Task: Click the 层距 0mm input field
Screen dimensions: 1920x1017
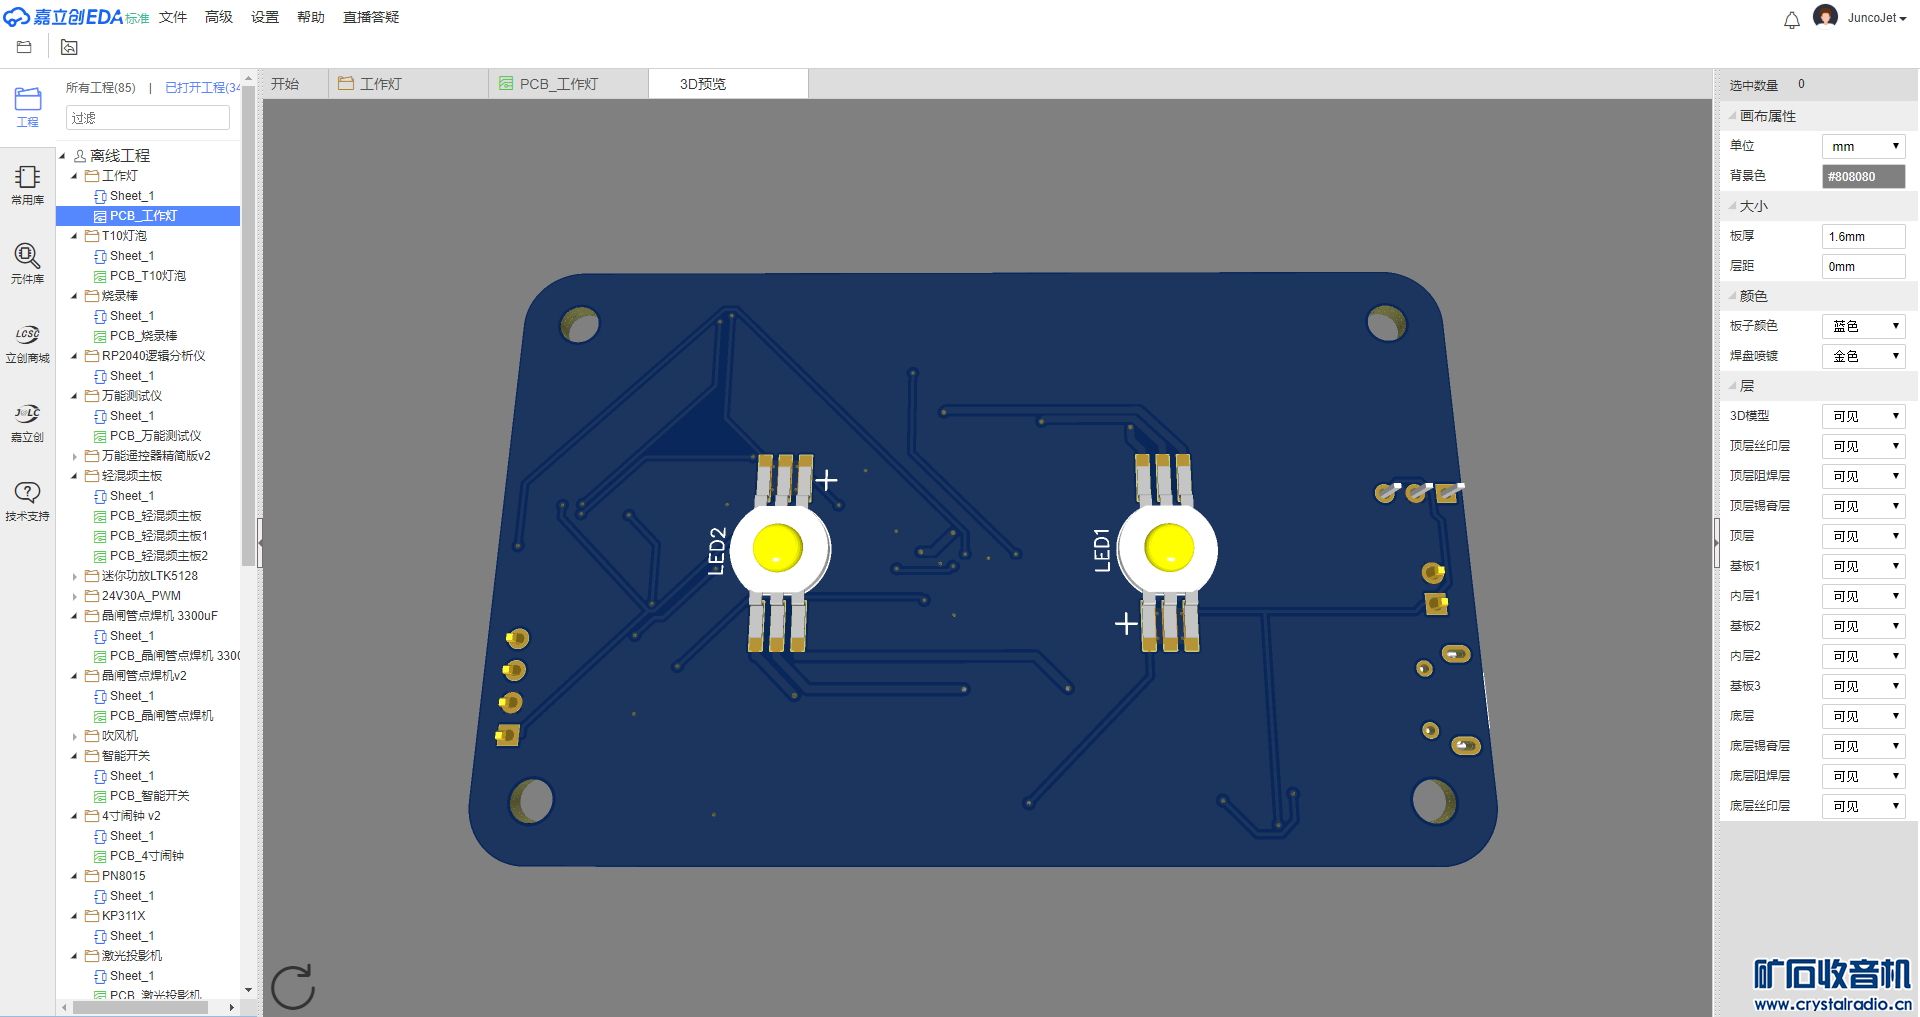Action: click(x=1863, y=266)
